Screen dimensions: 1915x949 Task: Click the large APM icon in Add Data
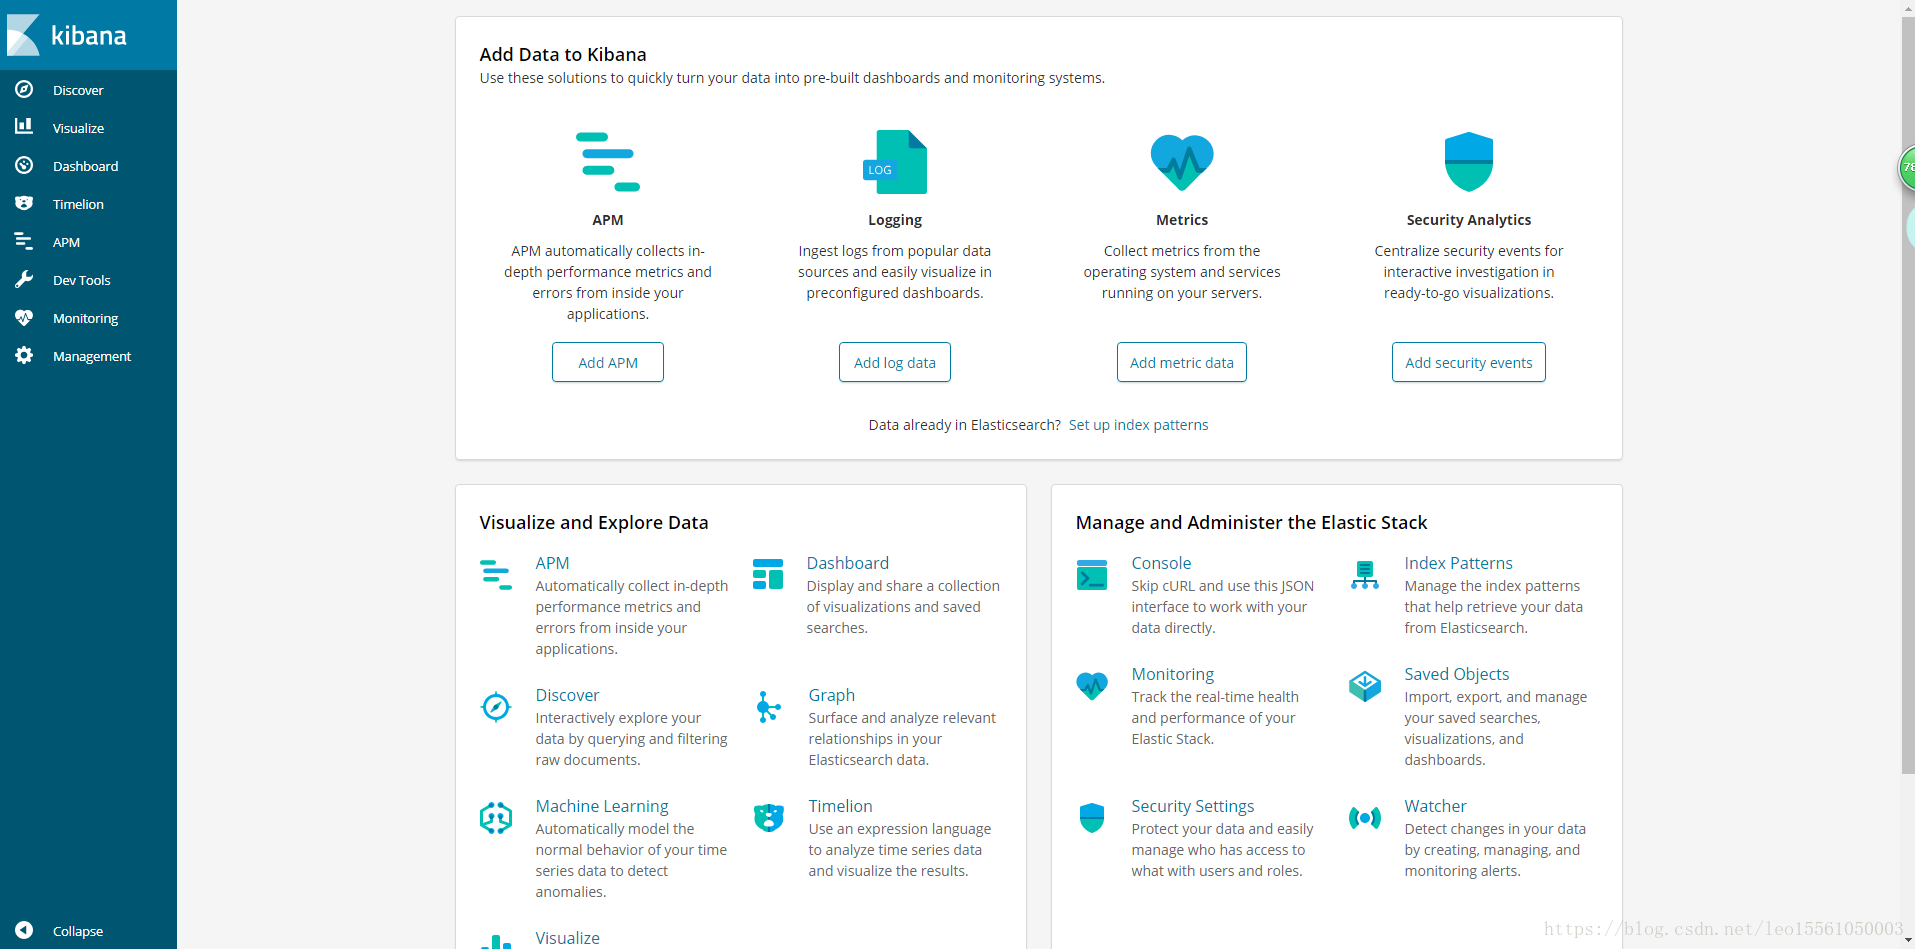pyautogui.click(x=608, y=162)
